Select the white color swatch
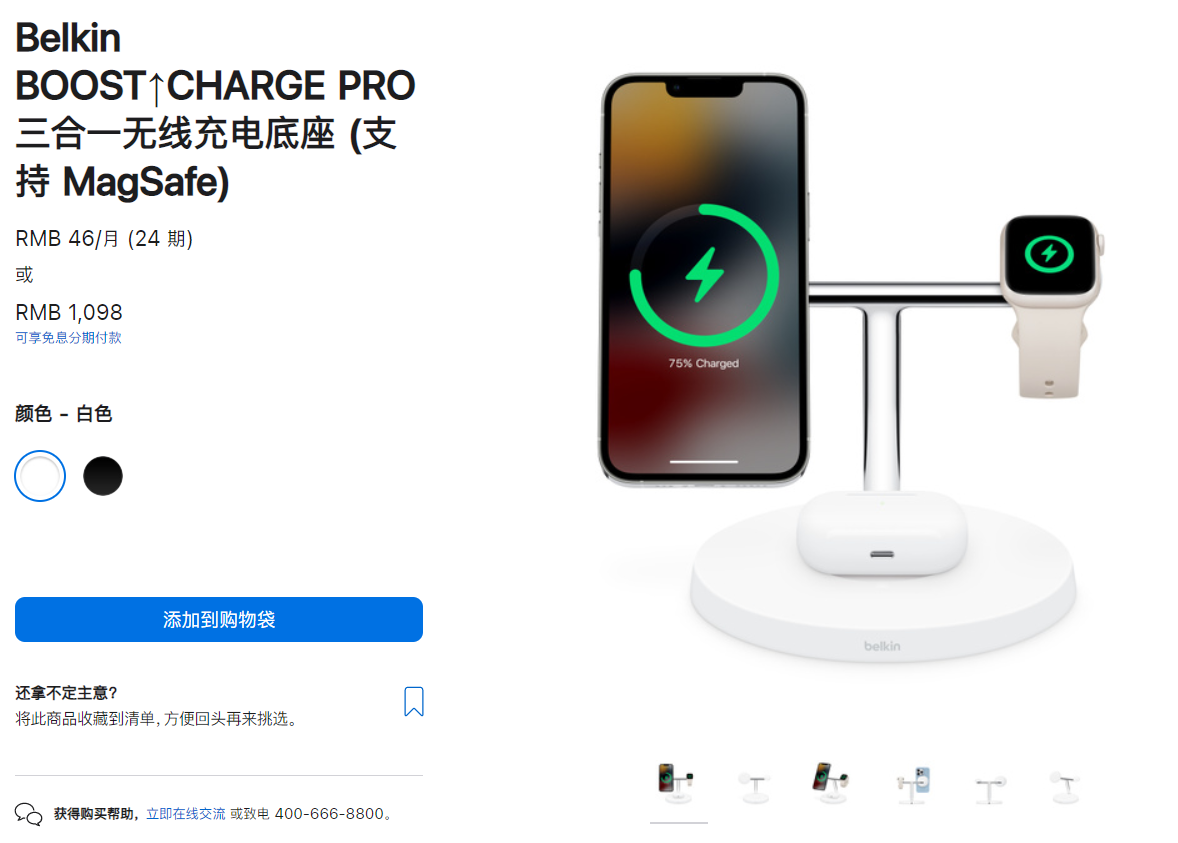The width and height of the screenshot is (1178, 843). pyautogui.click(x=40, y=476)
